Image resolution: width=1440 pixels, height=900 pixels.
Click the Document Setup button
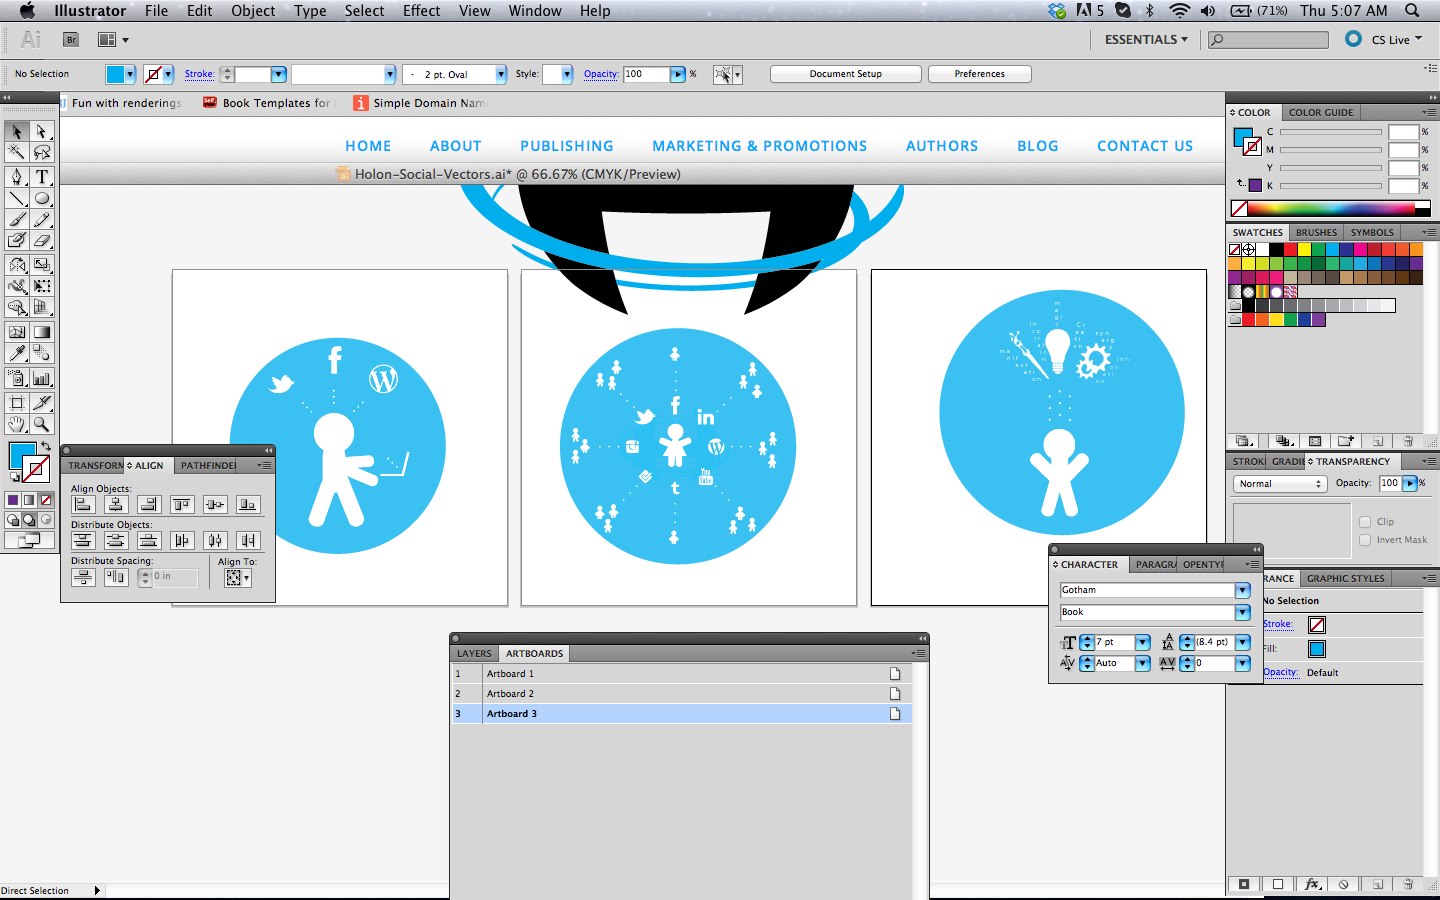[846, 74]
